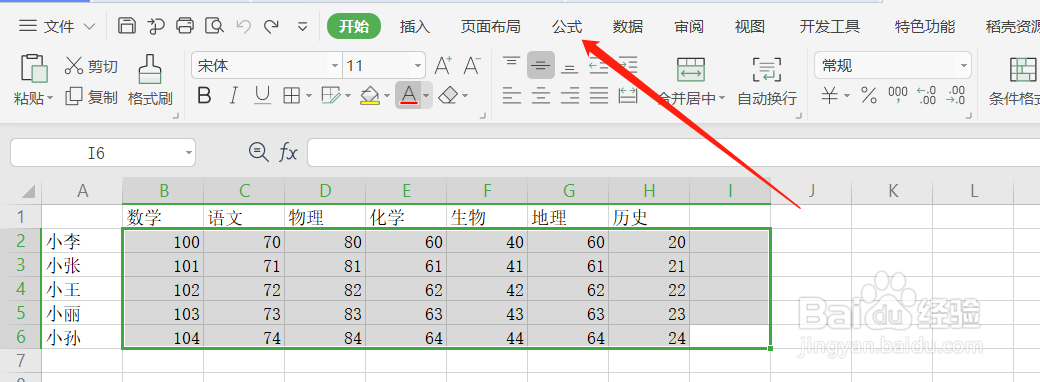
Task: Increase decimal places icon
Action: click(927, 96)
